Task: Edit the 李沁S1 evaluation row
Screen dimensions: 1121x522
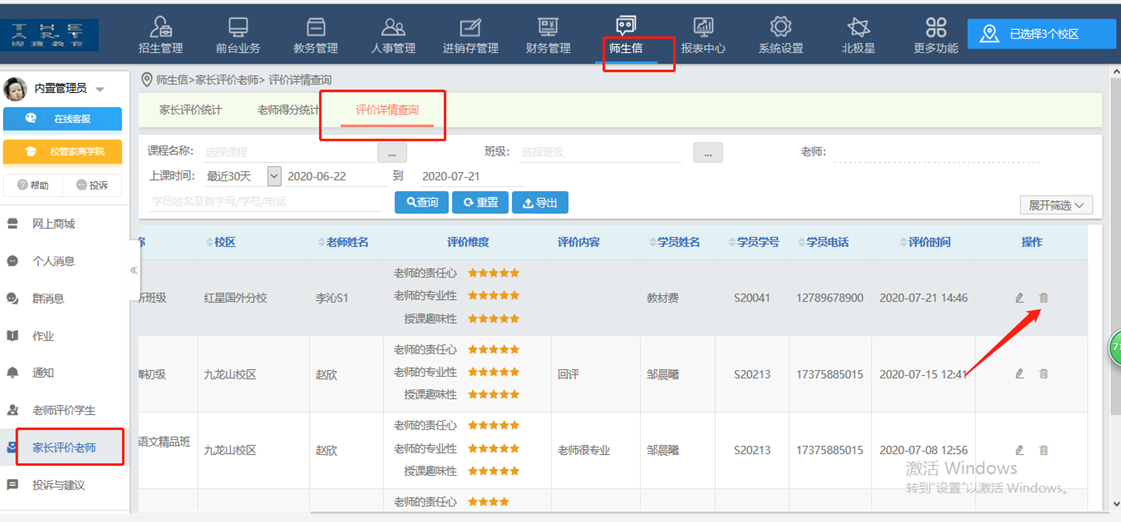Action: [1019, 298]
